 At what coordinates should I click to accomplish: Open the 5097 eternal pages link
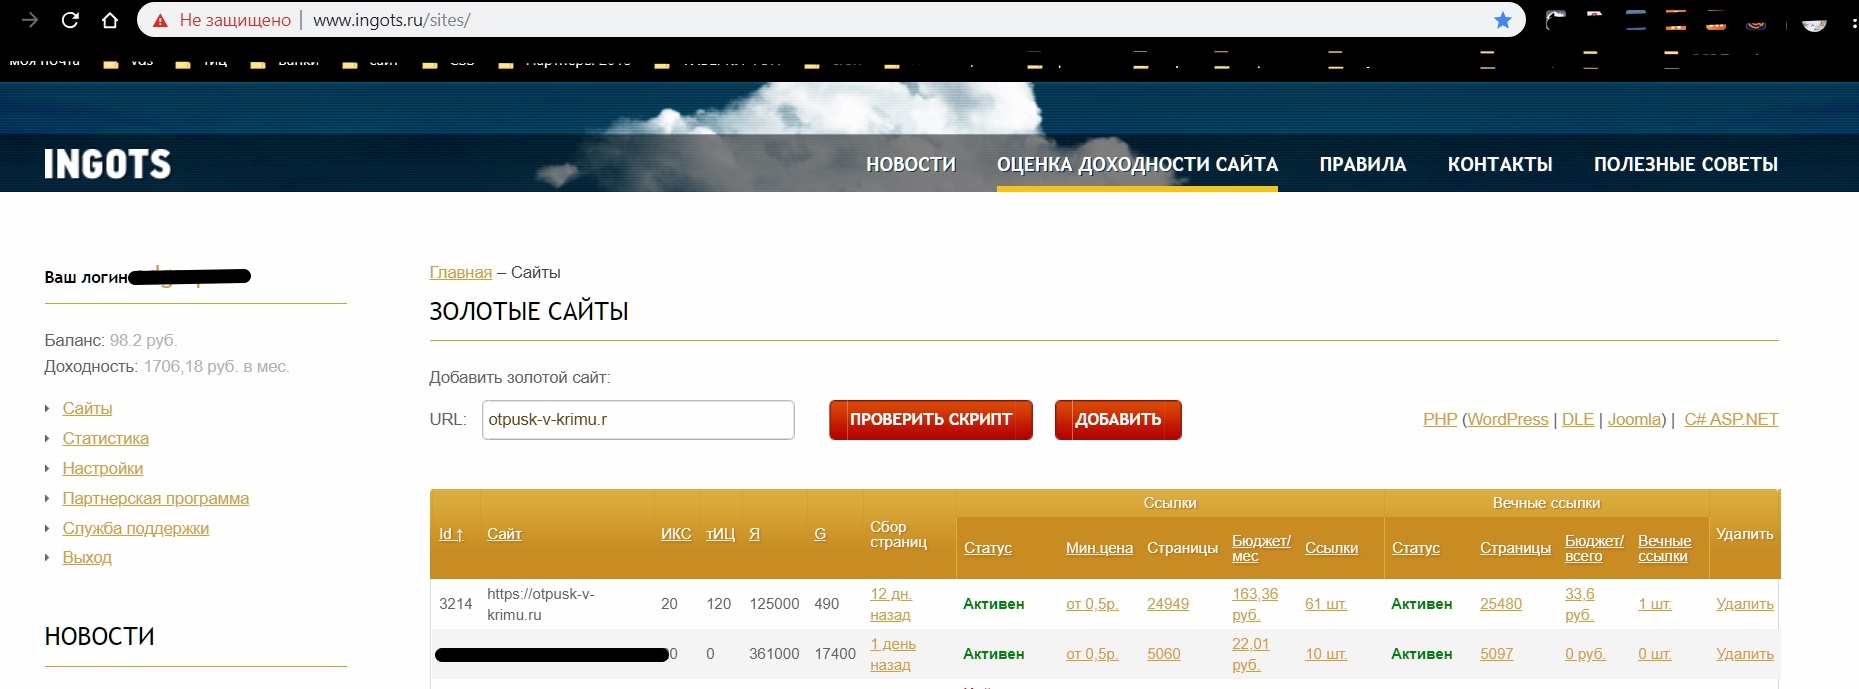(1497, 654)
